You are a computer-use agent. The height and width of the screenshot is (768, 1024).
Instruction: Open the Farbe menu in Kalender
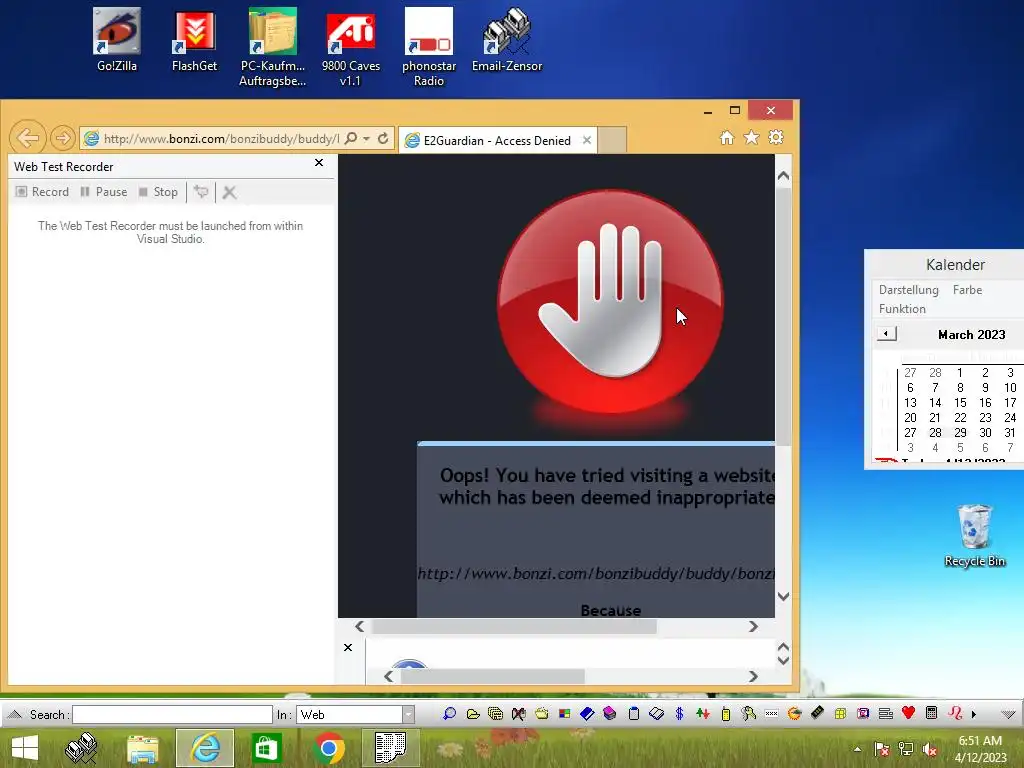[967, 289]
